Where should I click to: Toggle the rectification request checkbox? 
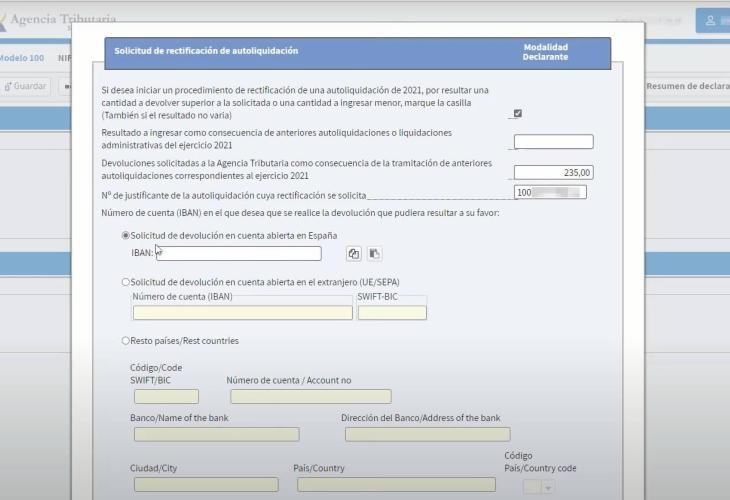(x=517, y=113)
